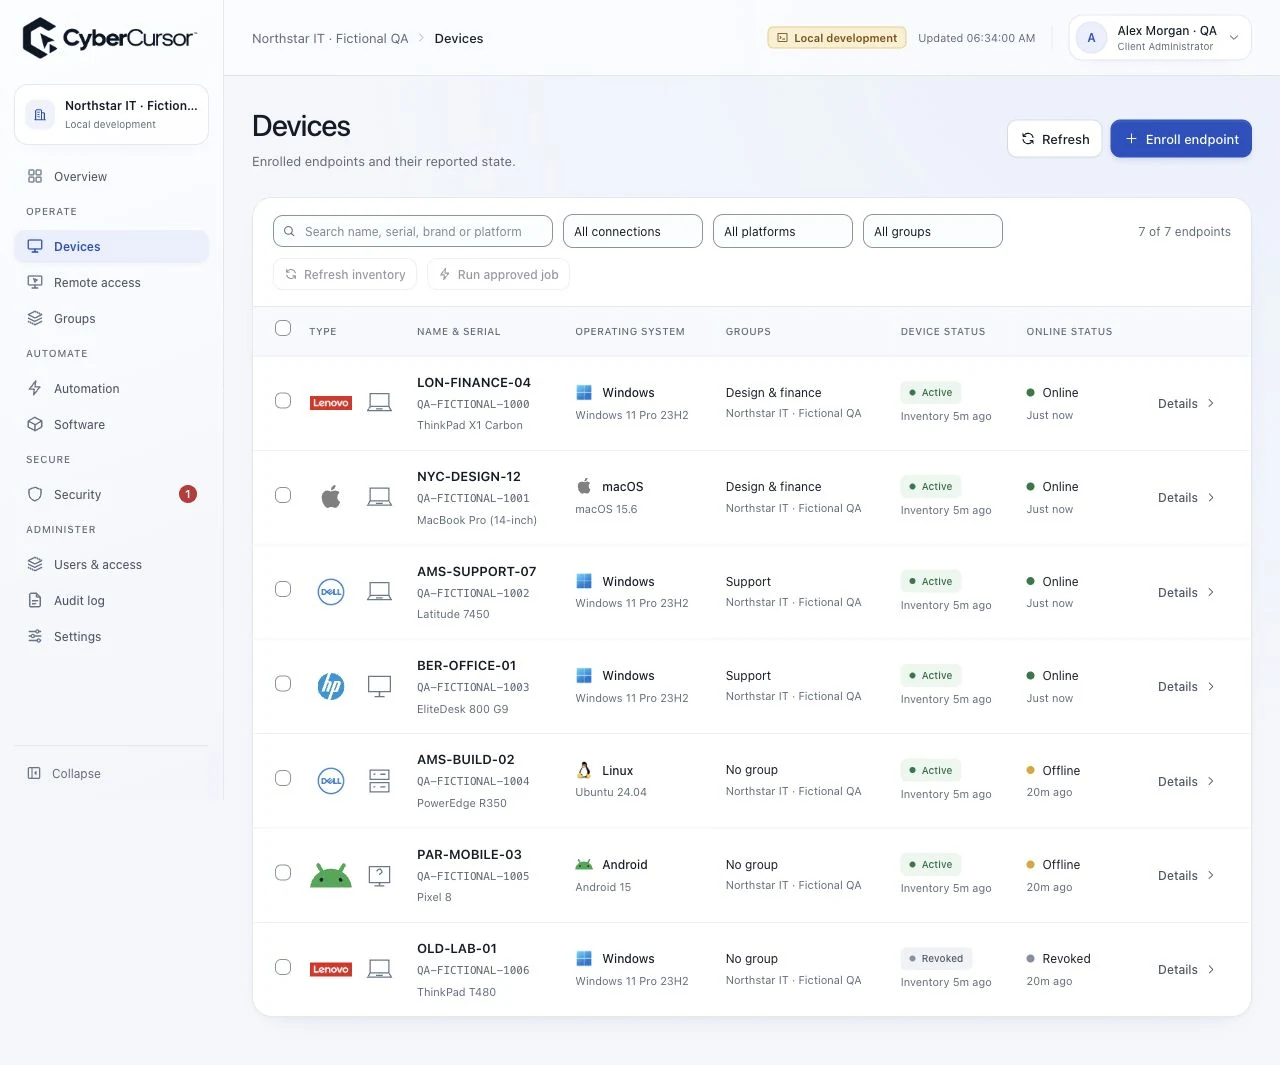This screenshot has width=1280, height=1065.
Task: Click the CyberCursor logo
Action: pos(110,38)
